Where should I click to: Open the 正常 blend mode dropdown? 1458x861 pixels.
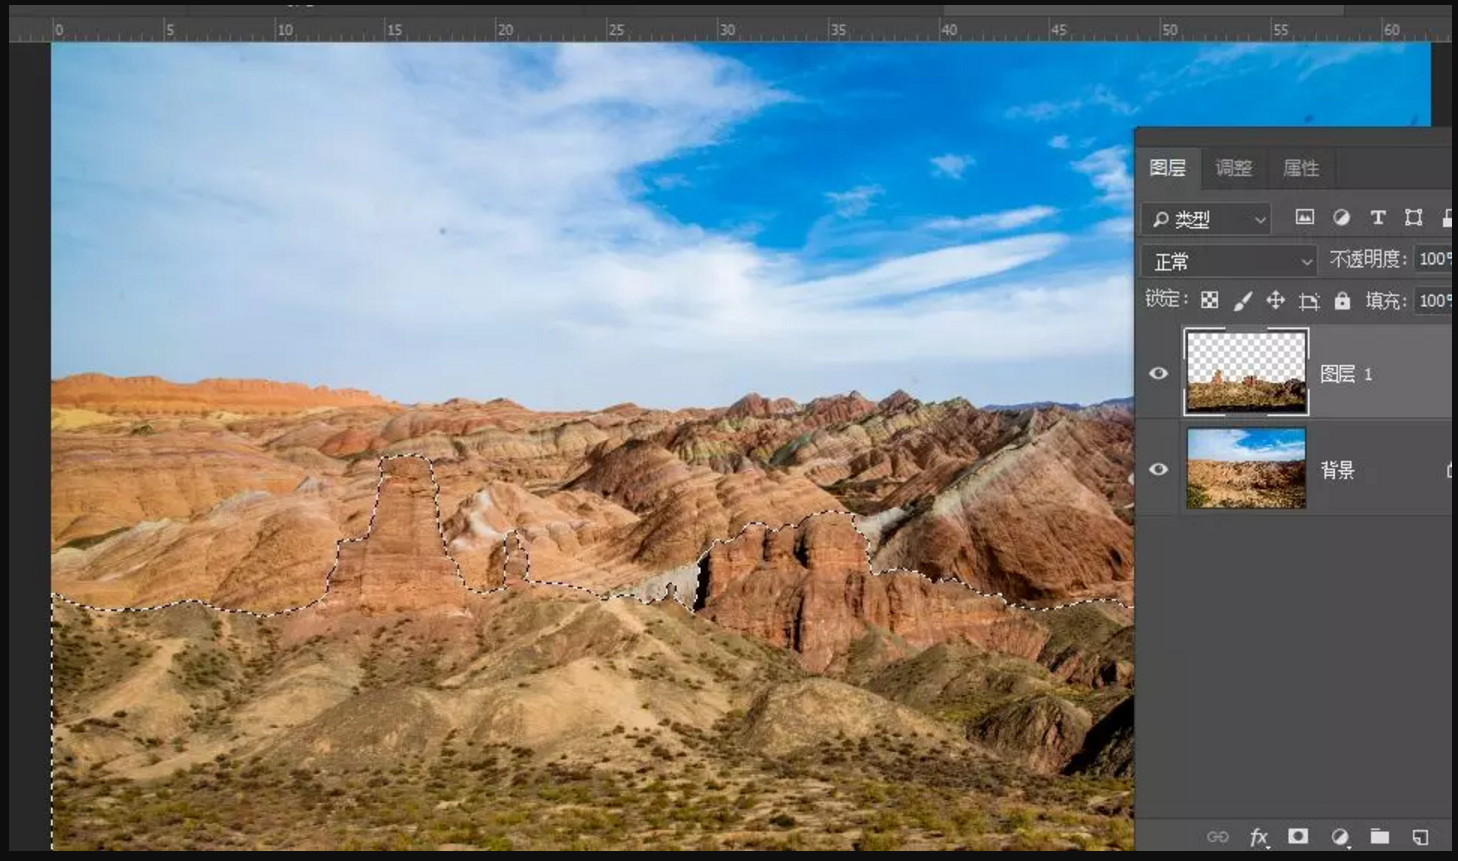pyautogui.click(x=1229, y=261)
